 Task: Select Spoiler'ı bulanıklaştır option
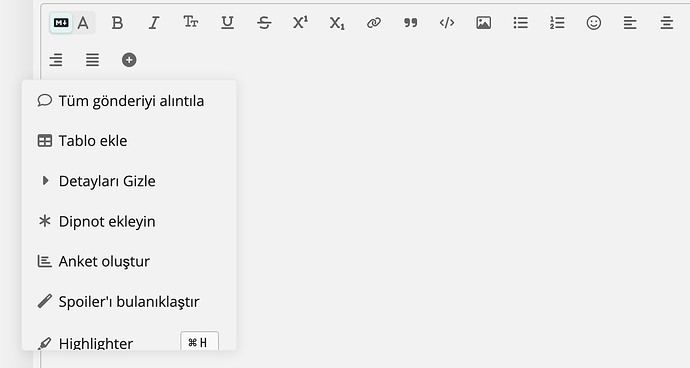click(x=129, y=302)
